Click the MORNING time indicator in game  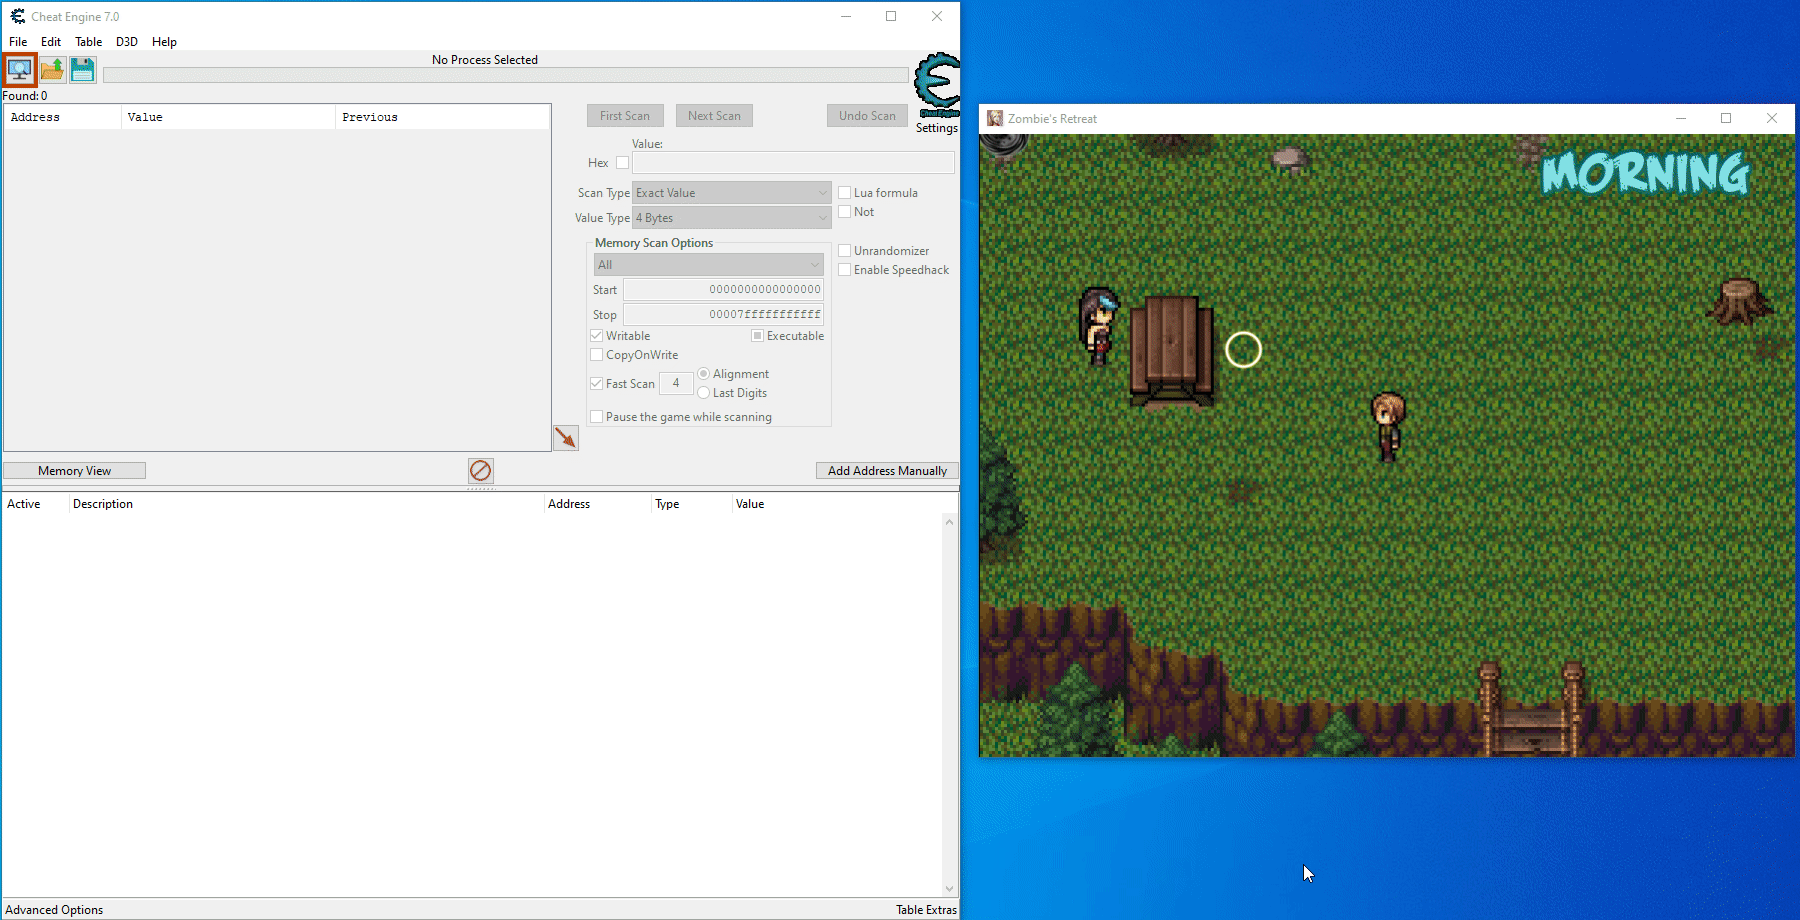[1646, 172]
